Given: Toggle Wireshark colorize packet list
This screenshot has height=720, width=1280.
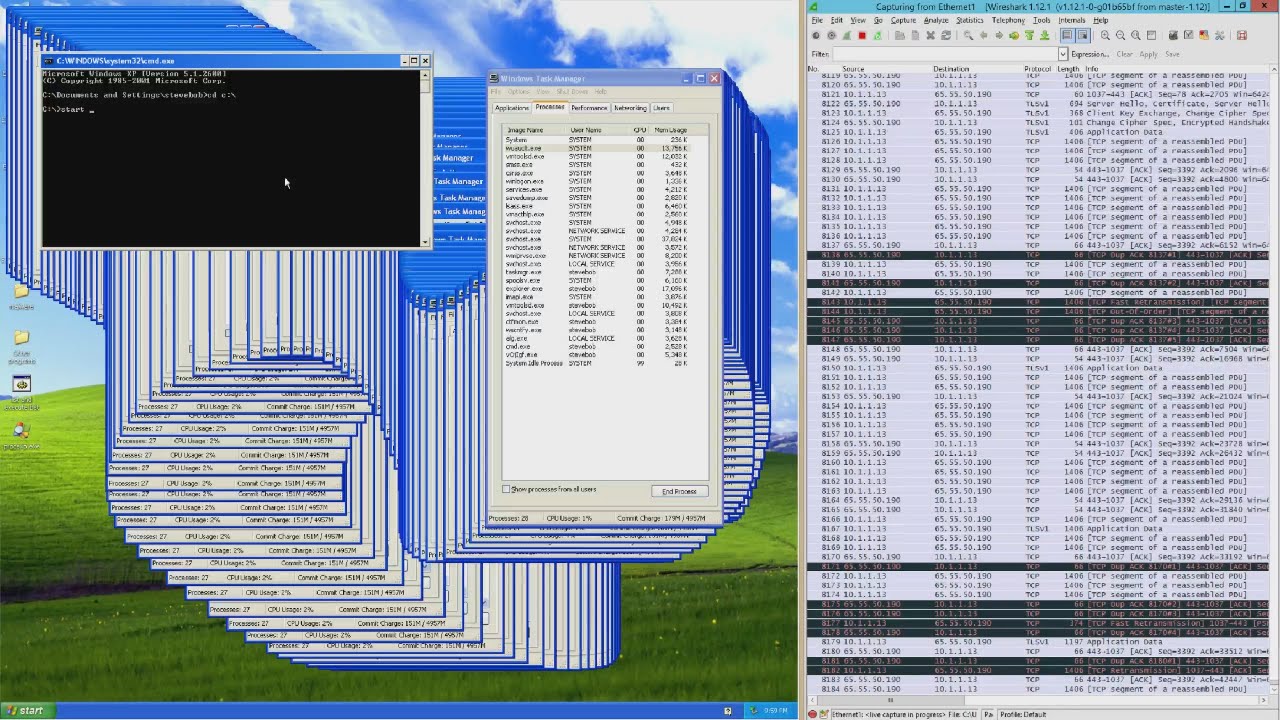Looking at the screenshot, I should click(1067, 35).
